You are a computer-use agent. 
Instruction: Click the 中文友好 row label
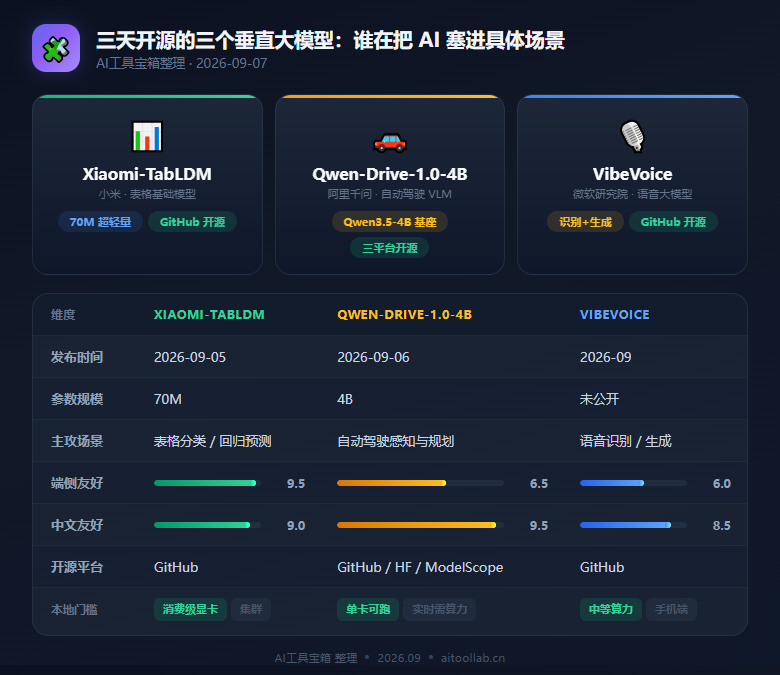77,525
